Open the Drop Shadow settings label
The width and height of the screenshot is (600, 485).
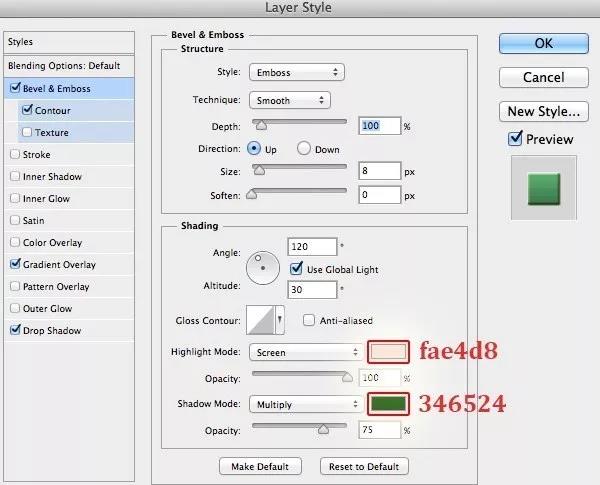(52, 330)
